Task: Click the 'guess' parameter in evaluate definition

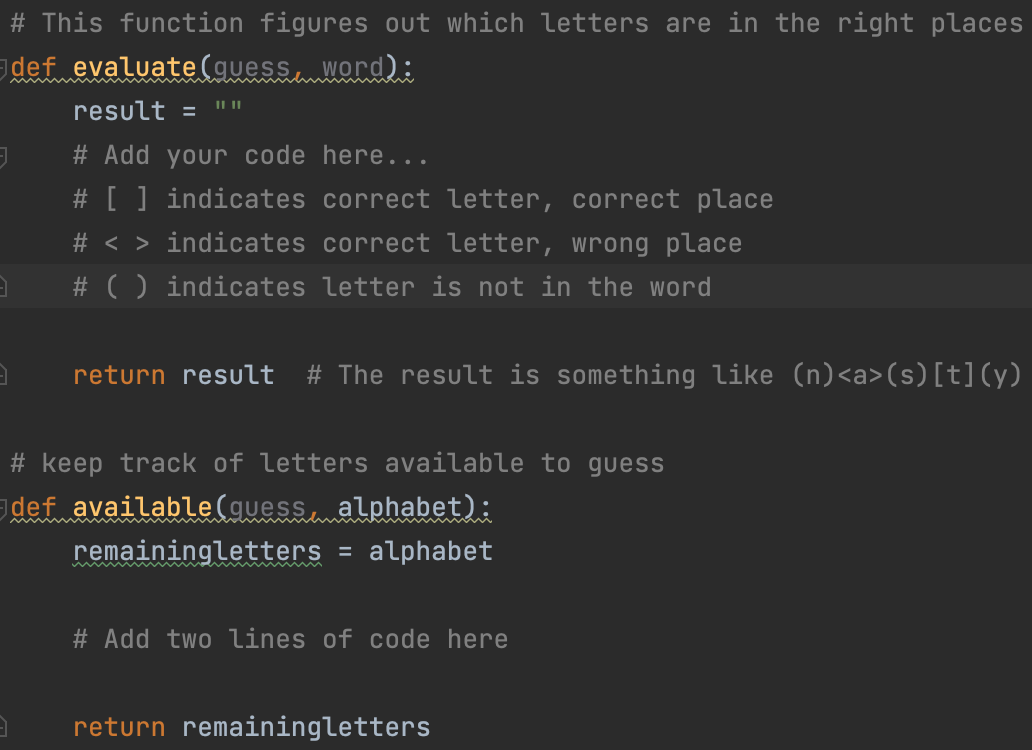Action: (x=252, y=68)
